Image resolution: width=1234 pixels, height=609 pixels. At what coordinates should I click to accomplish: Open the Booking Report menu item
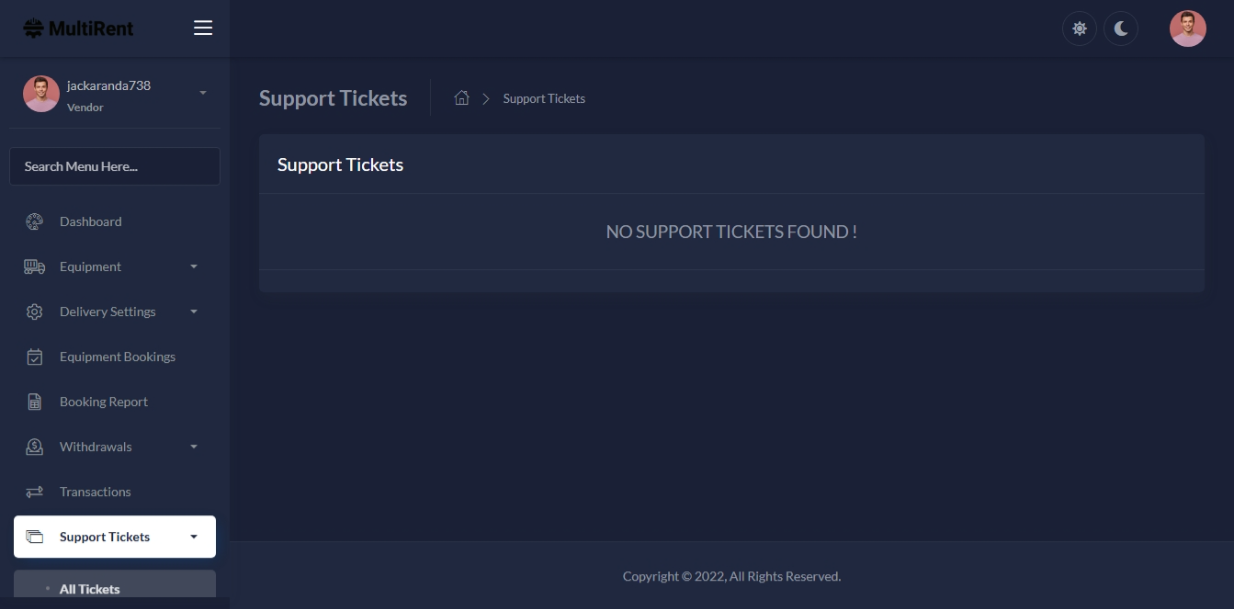[103, 402]
